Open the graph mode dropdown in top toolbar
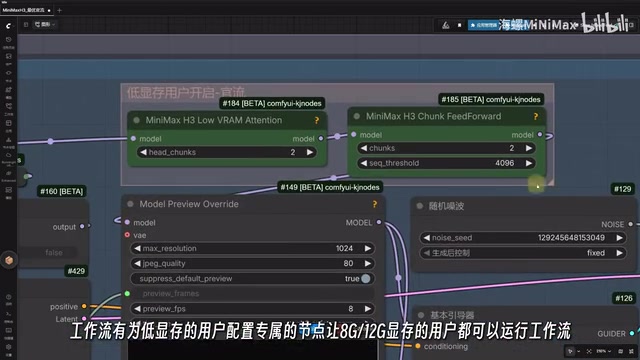The image size is (640, 360). tap(45, 24)
